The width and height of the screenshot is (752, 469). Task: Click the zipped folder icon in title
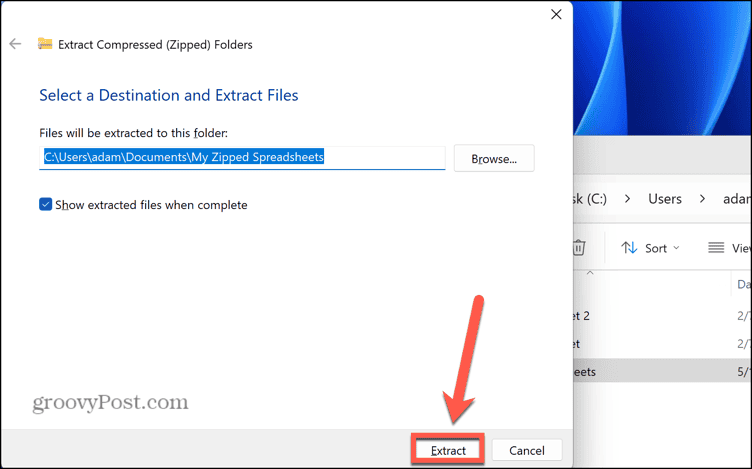click(x=45, y=44)
